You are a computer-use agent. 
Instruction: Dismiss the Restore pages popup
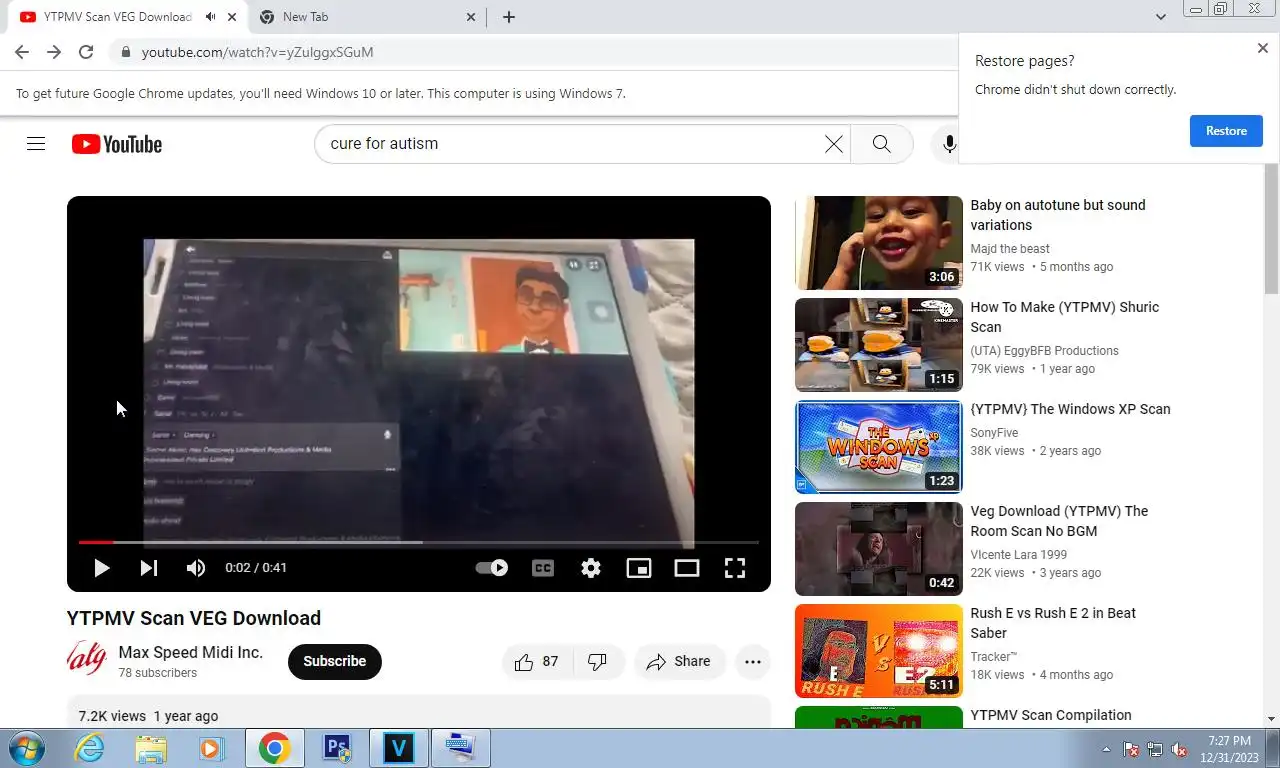[x=1262, y=48]
